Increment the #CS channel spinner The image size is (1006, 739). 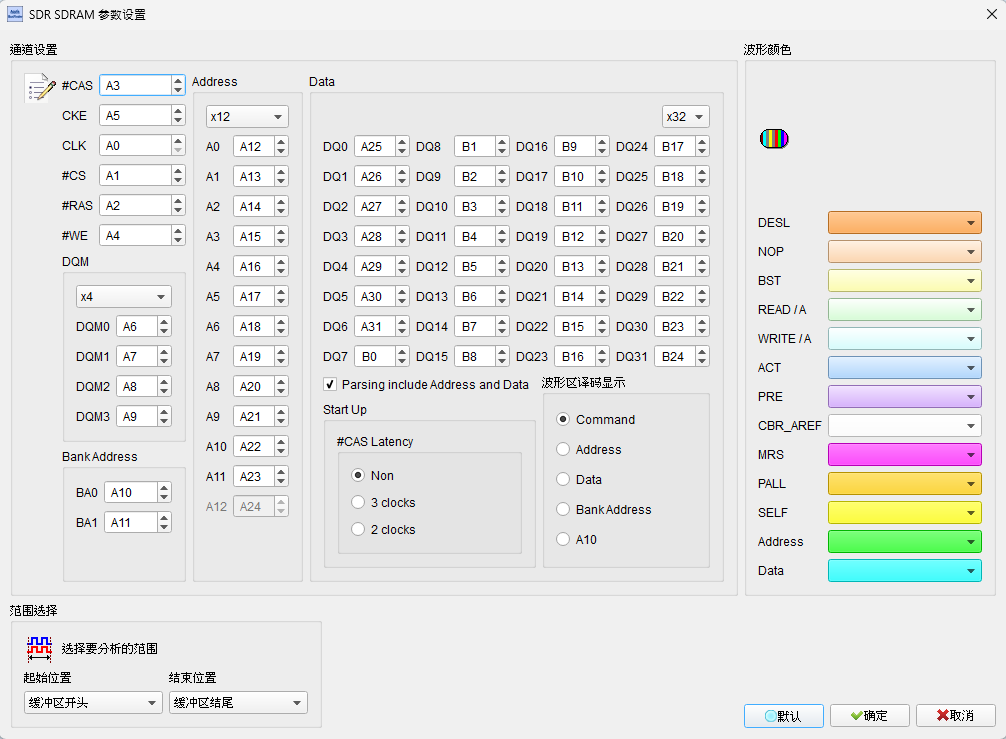[x=178, y=171]
